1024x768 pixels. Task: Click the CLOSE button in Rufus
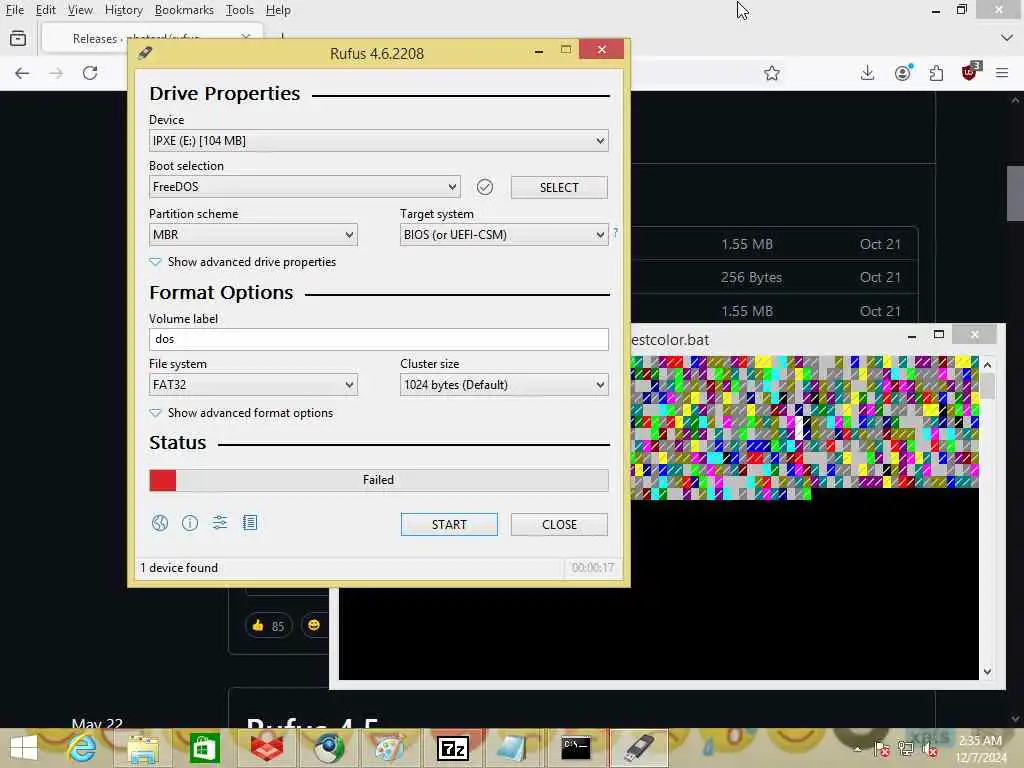(559, 524)
